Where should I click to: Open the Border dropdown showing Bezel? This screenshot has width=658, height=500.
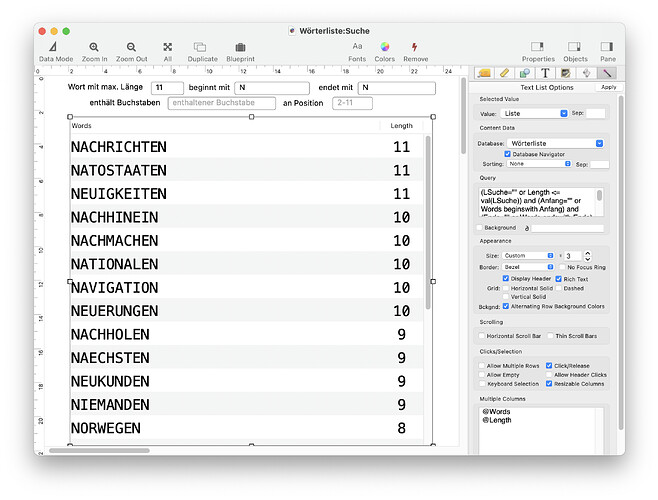pyautogui.click(x=528, y=267)
